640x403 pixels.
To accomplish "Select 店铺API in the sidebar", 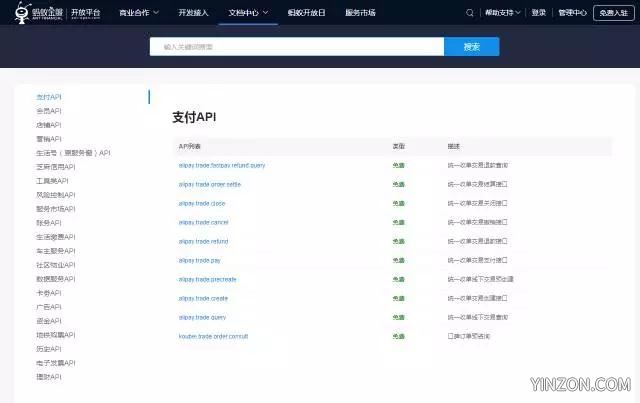I will pyautogui.click(x=49, y=125).
